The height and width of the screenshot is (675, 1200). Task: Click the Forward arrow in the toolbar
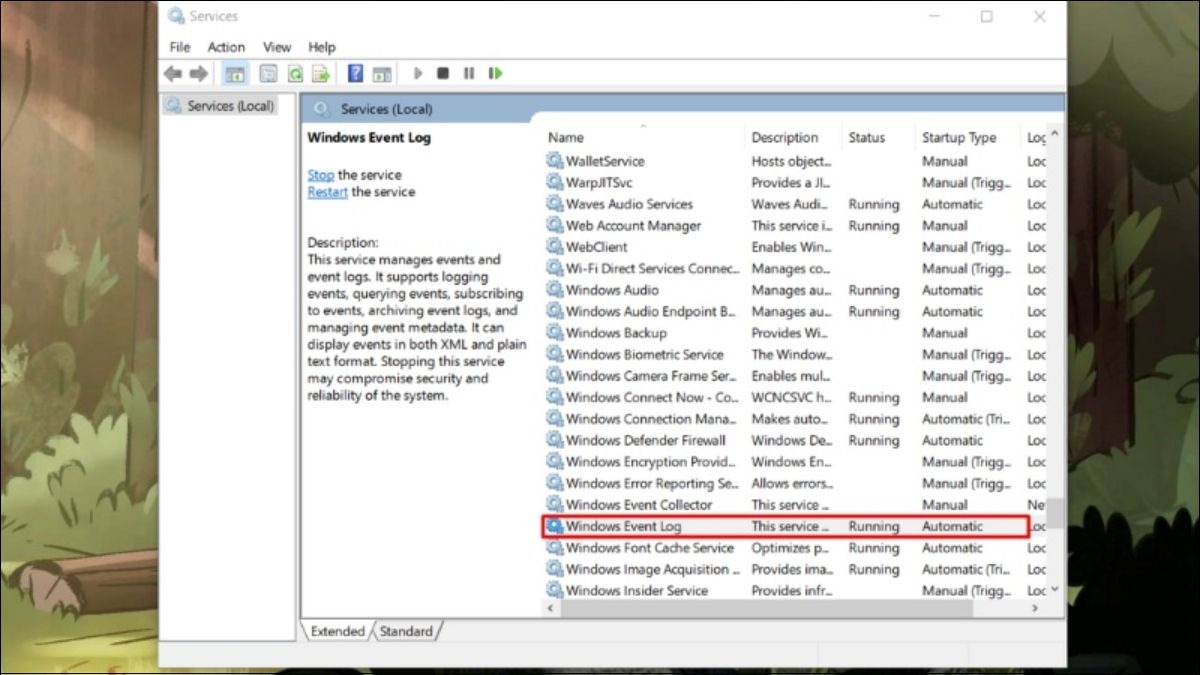tap(198, 73)
